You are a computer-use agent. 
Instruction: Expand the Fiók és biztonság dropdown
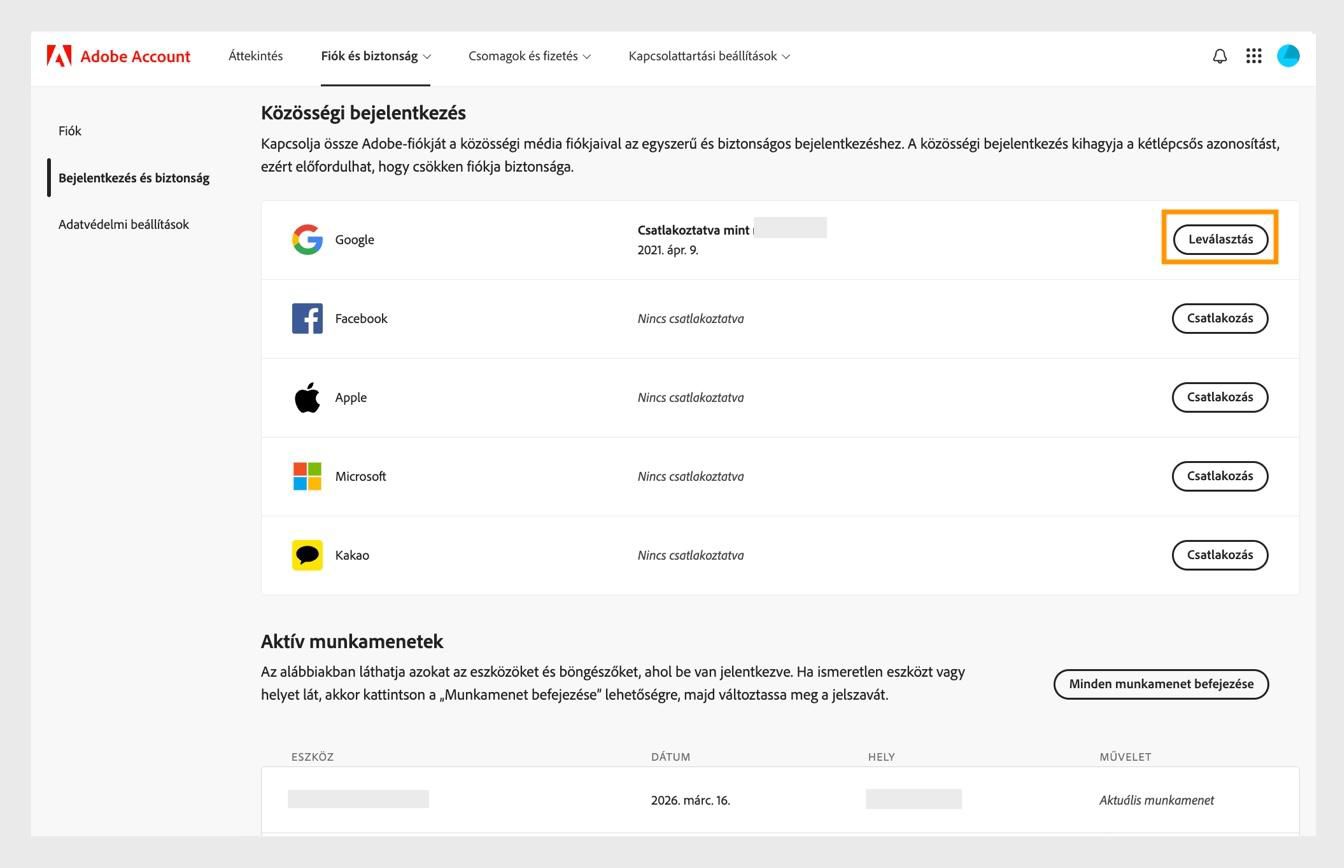tap(375, 56)
